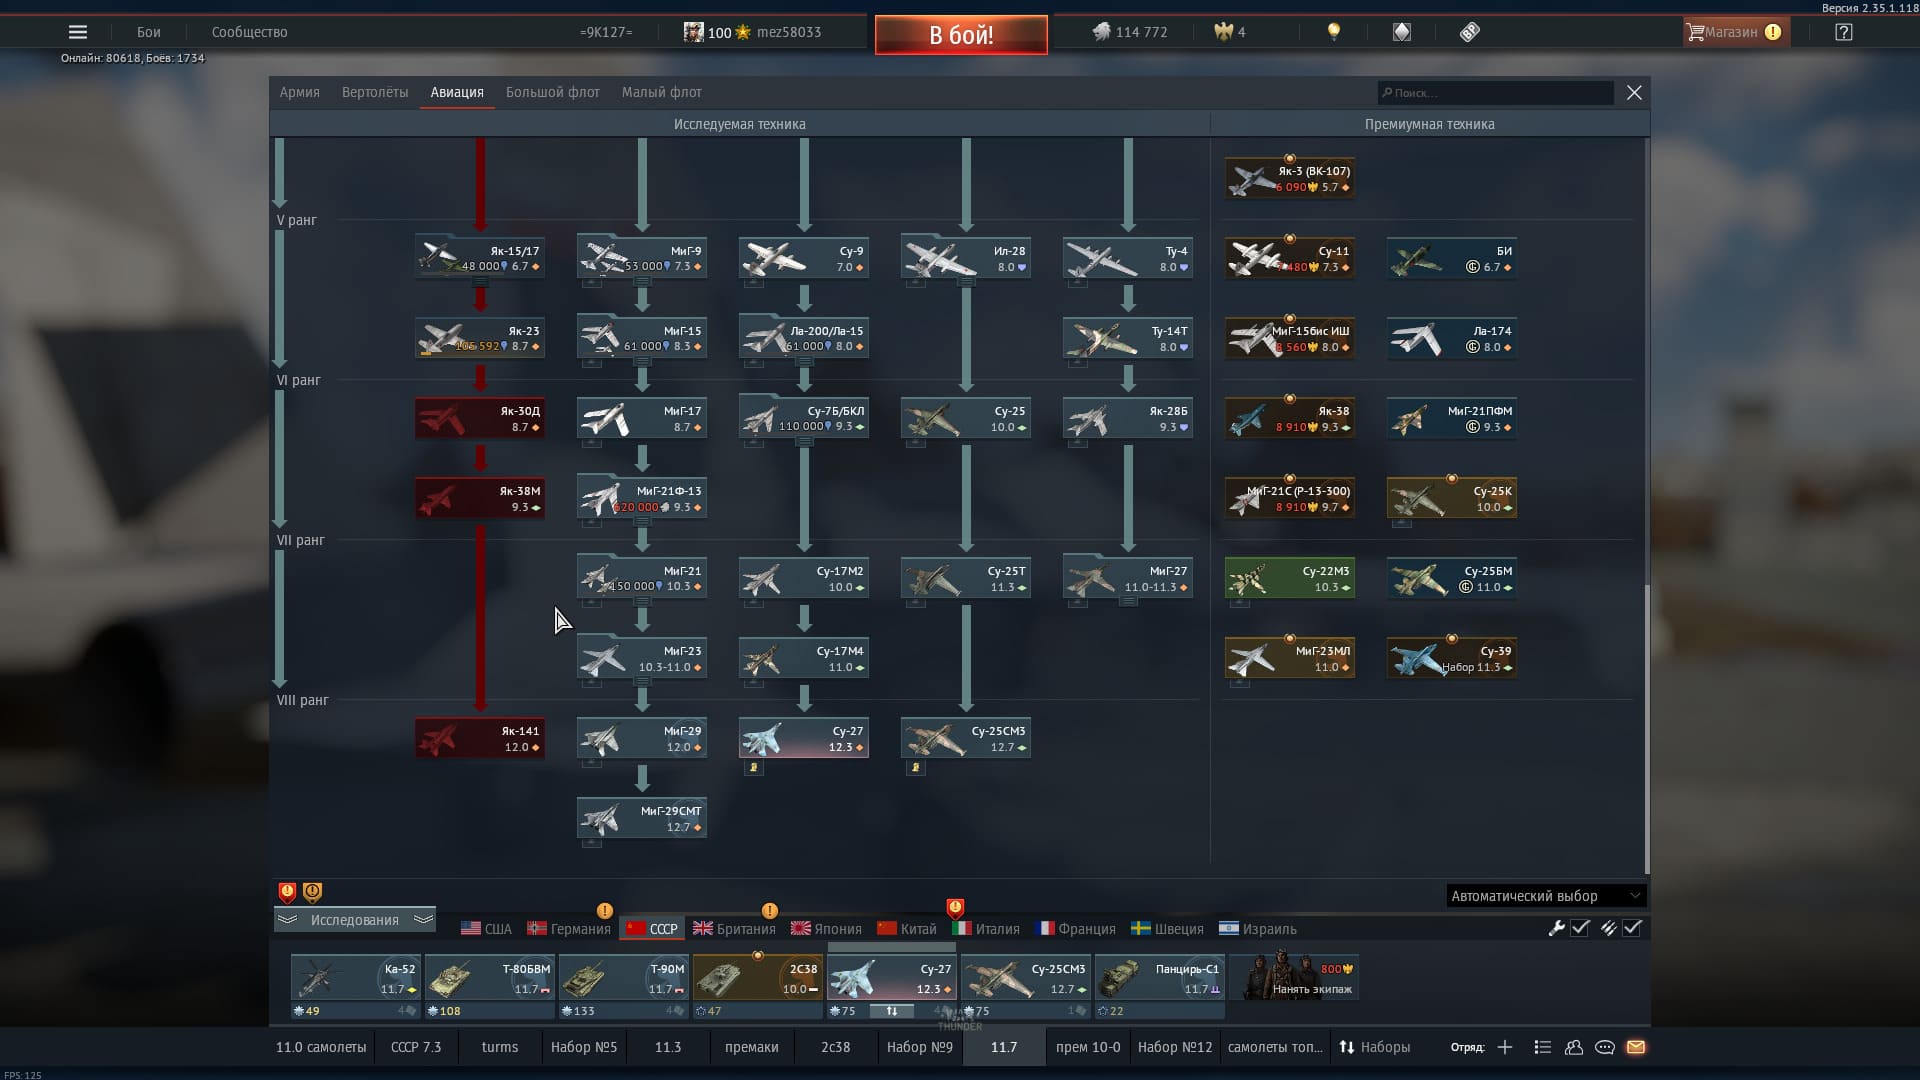Viewport: 1920px width, 1080px height.
Task: Select premium Як-3 (ВК-107) card
Action: [x=1290, y=178]
